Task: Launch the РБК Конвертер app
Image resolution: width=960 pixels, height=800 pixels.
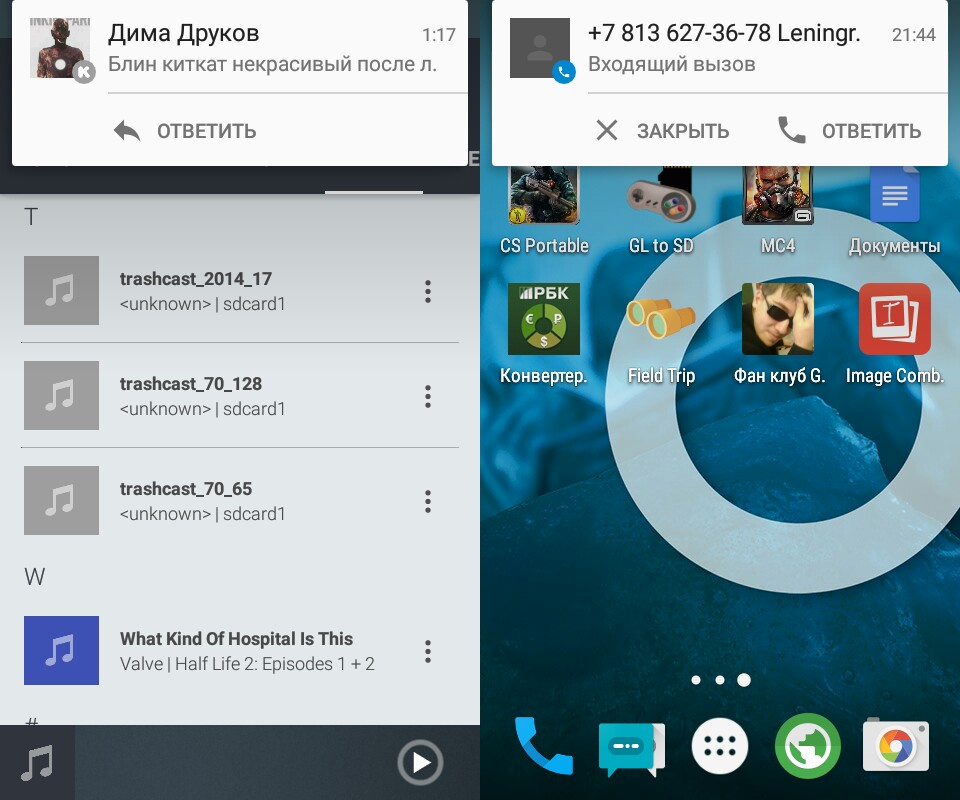Action: pyautogui.click(x=544, y=319)
